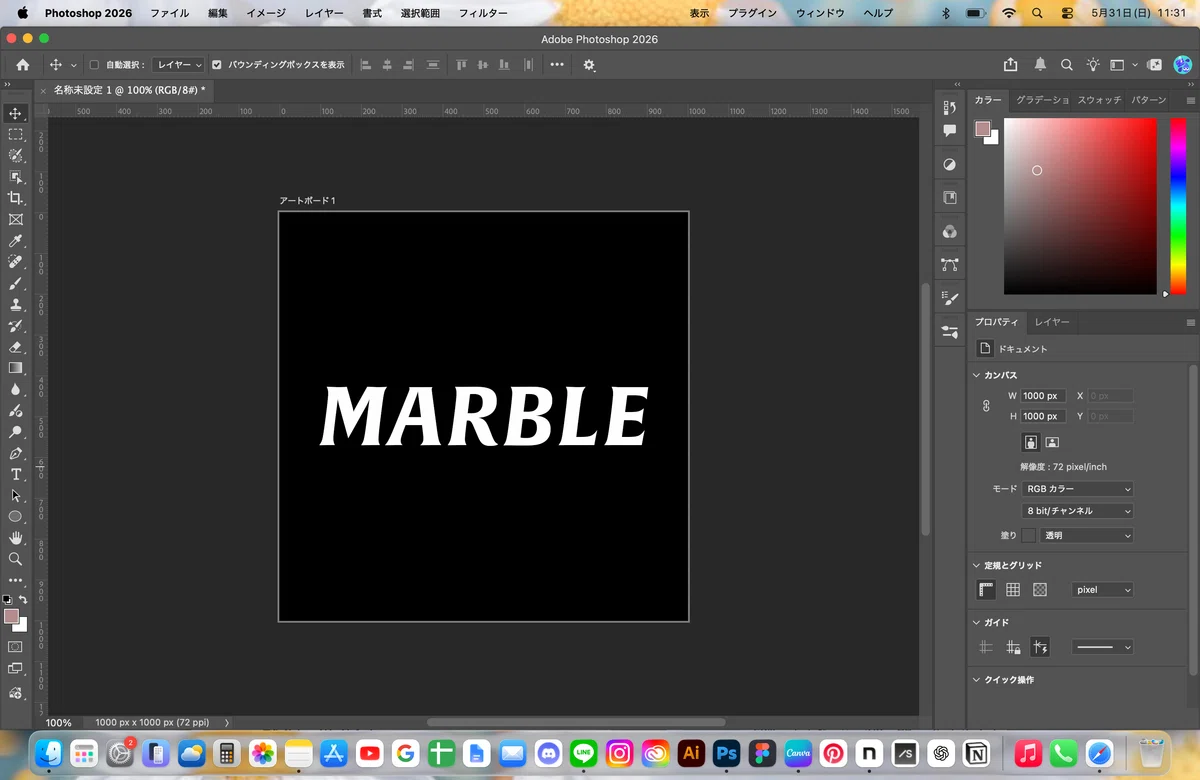
Task: Select the Eyedropper tool
Action: pyautogui.click(x=15, y=241)
